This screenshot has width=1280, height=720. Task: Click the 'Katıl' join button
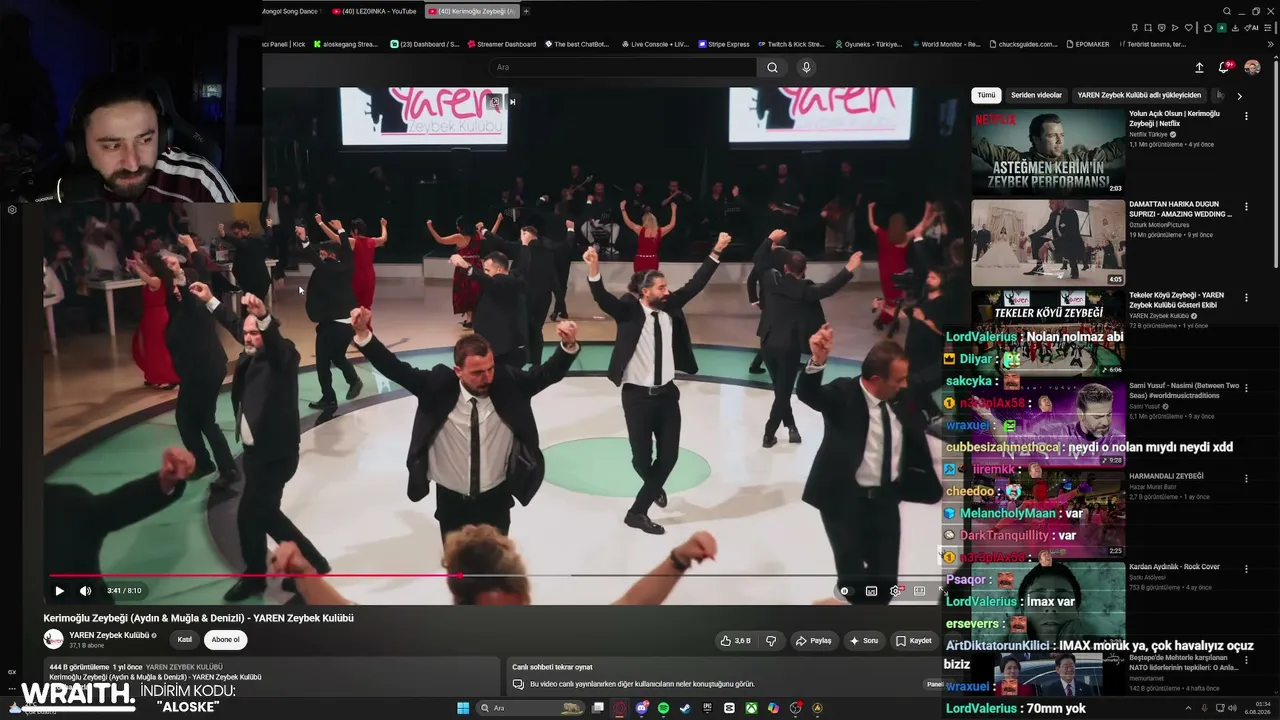tap(184, 640)
